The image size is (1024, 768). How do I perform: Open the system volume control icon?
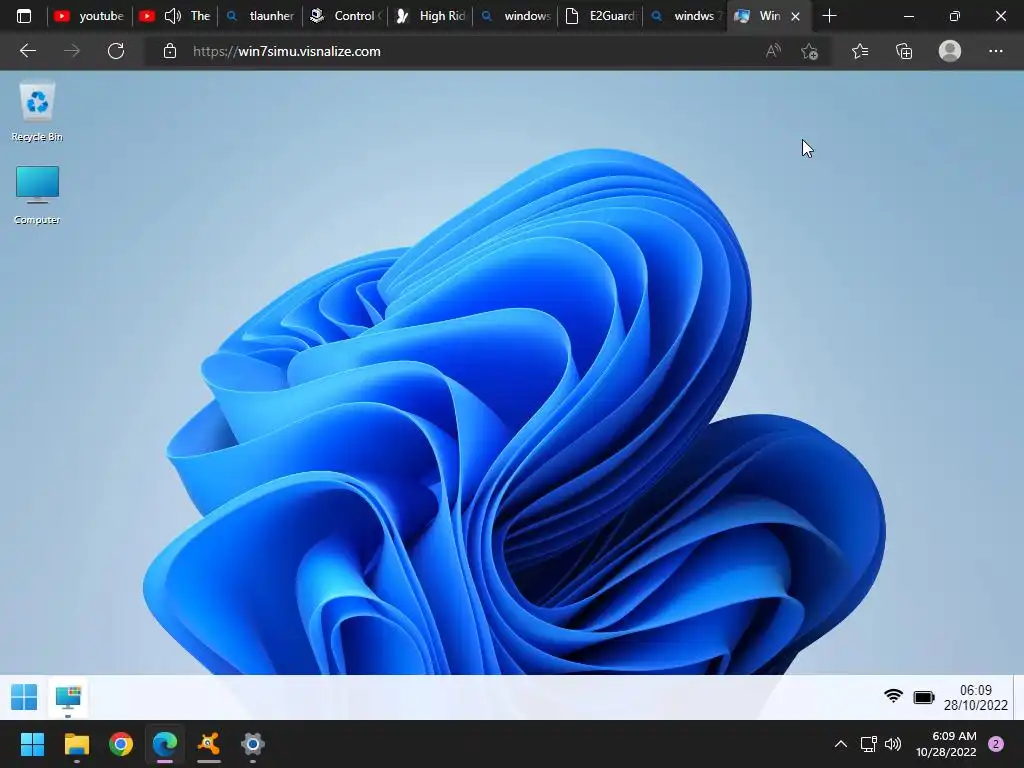pos(893,744)
